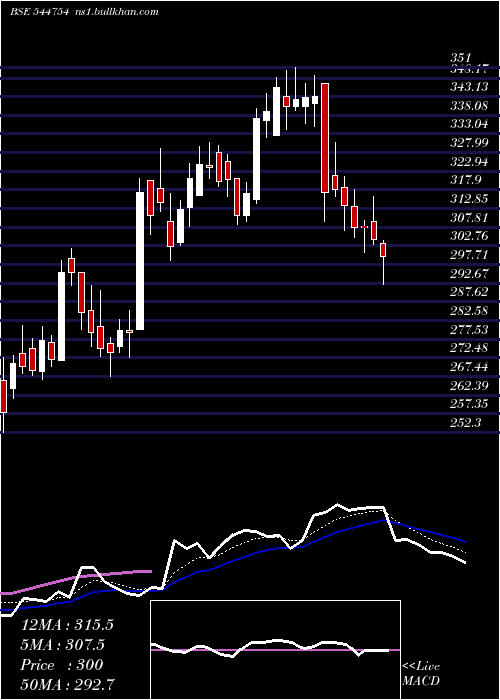Click the 333.04 price axis label
500x700 pixels.
point(469,124)
